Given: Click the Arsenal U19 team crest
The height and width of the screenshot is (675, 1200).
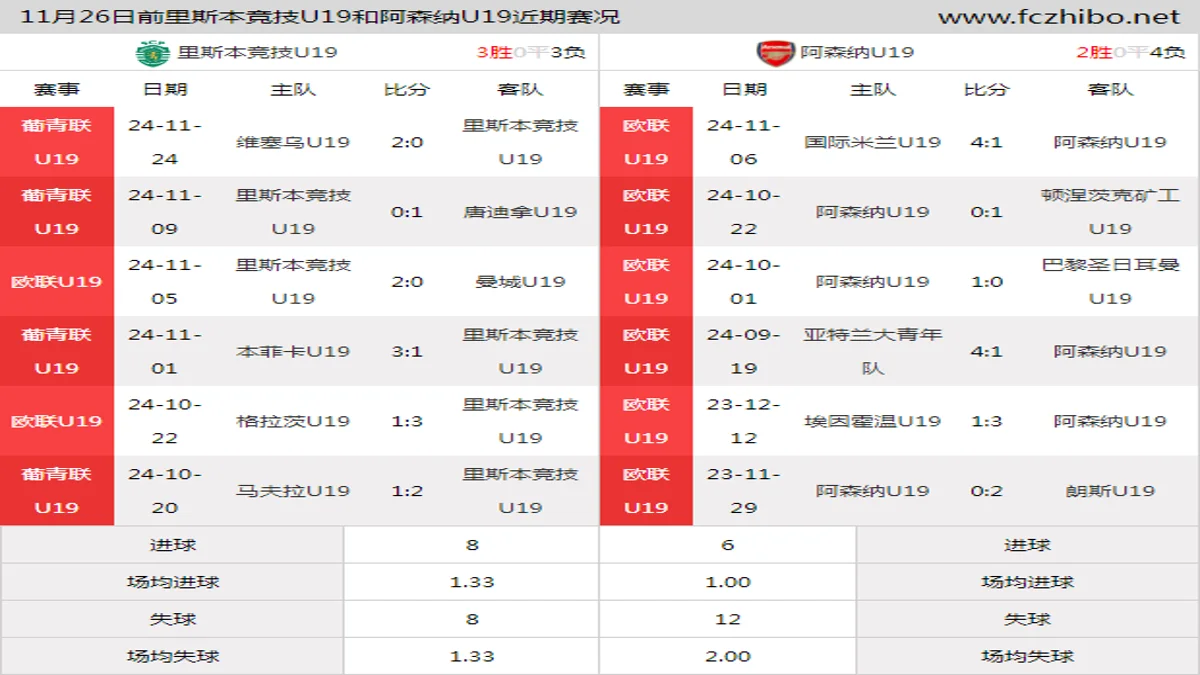Looking at the screenshot, I should 775,52.
